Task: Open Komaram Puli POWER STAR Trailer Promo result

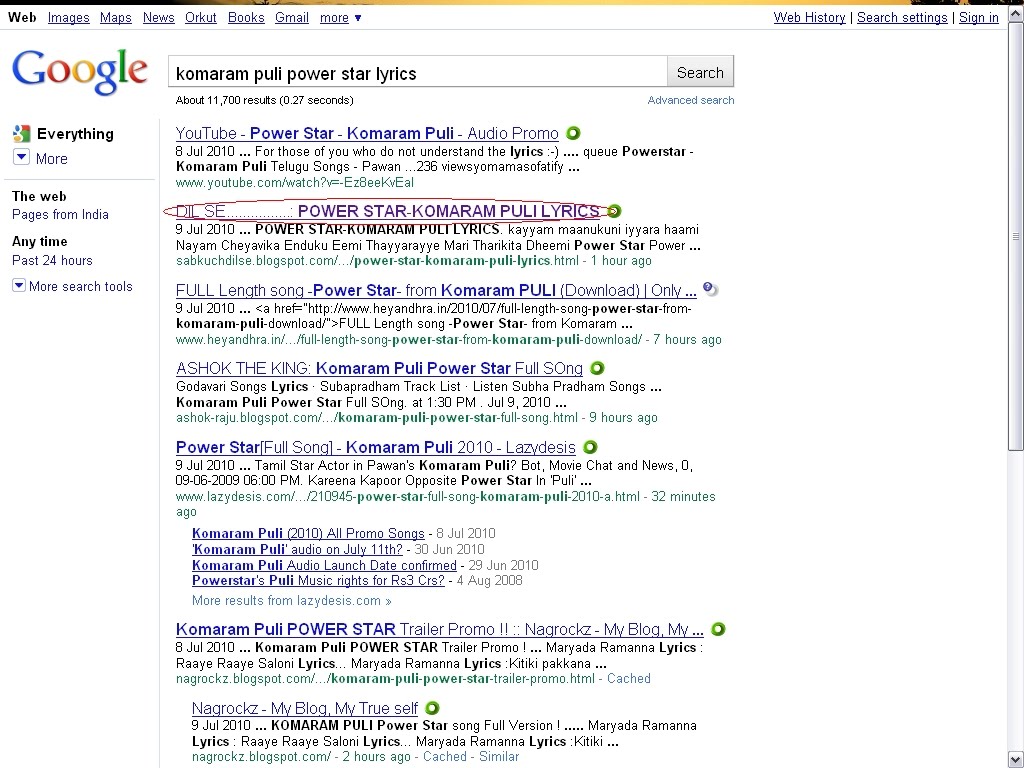Action: coord(440,630)
